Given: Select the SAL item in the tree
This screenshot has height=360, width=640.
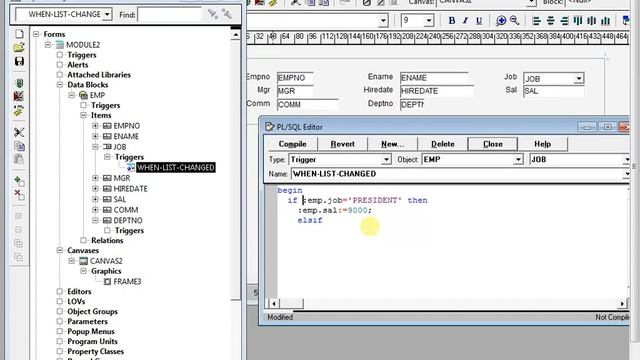Looking at the screenshot, I should click(x=120, y=199).
